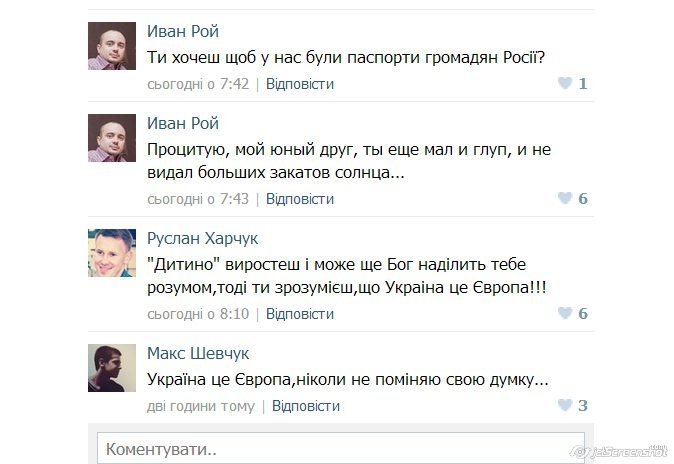Open the 'сьогодні о 7:42' timestamp
Viewport: 674px width, 464px height.
[198, 84]
